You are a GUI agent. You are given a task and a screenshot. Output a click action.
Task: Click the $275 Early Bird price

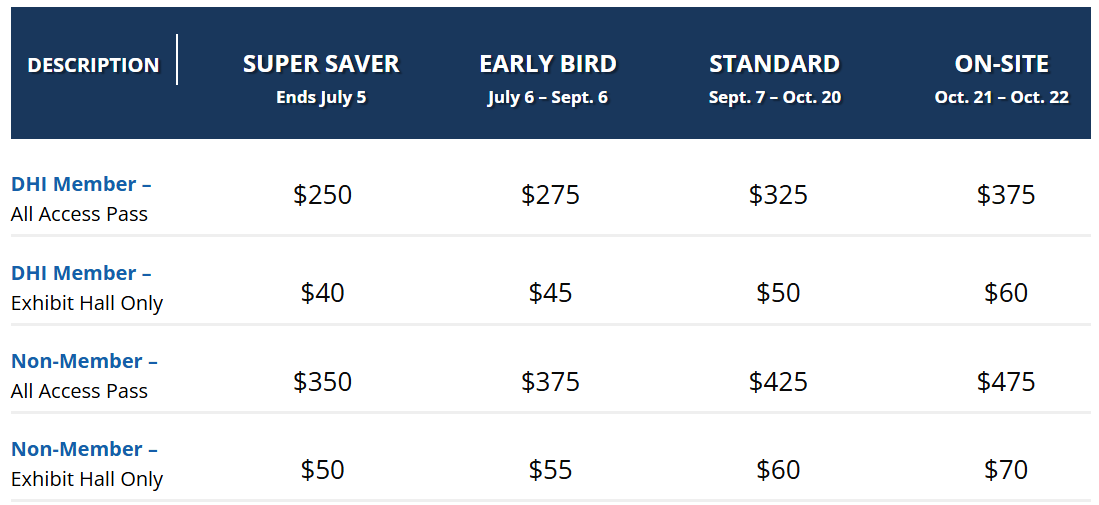[550, 195]
